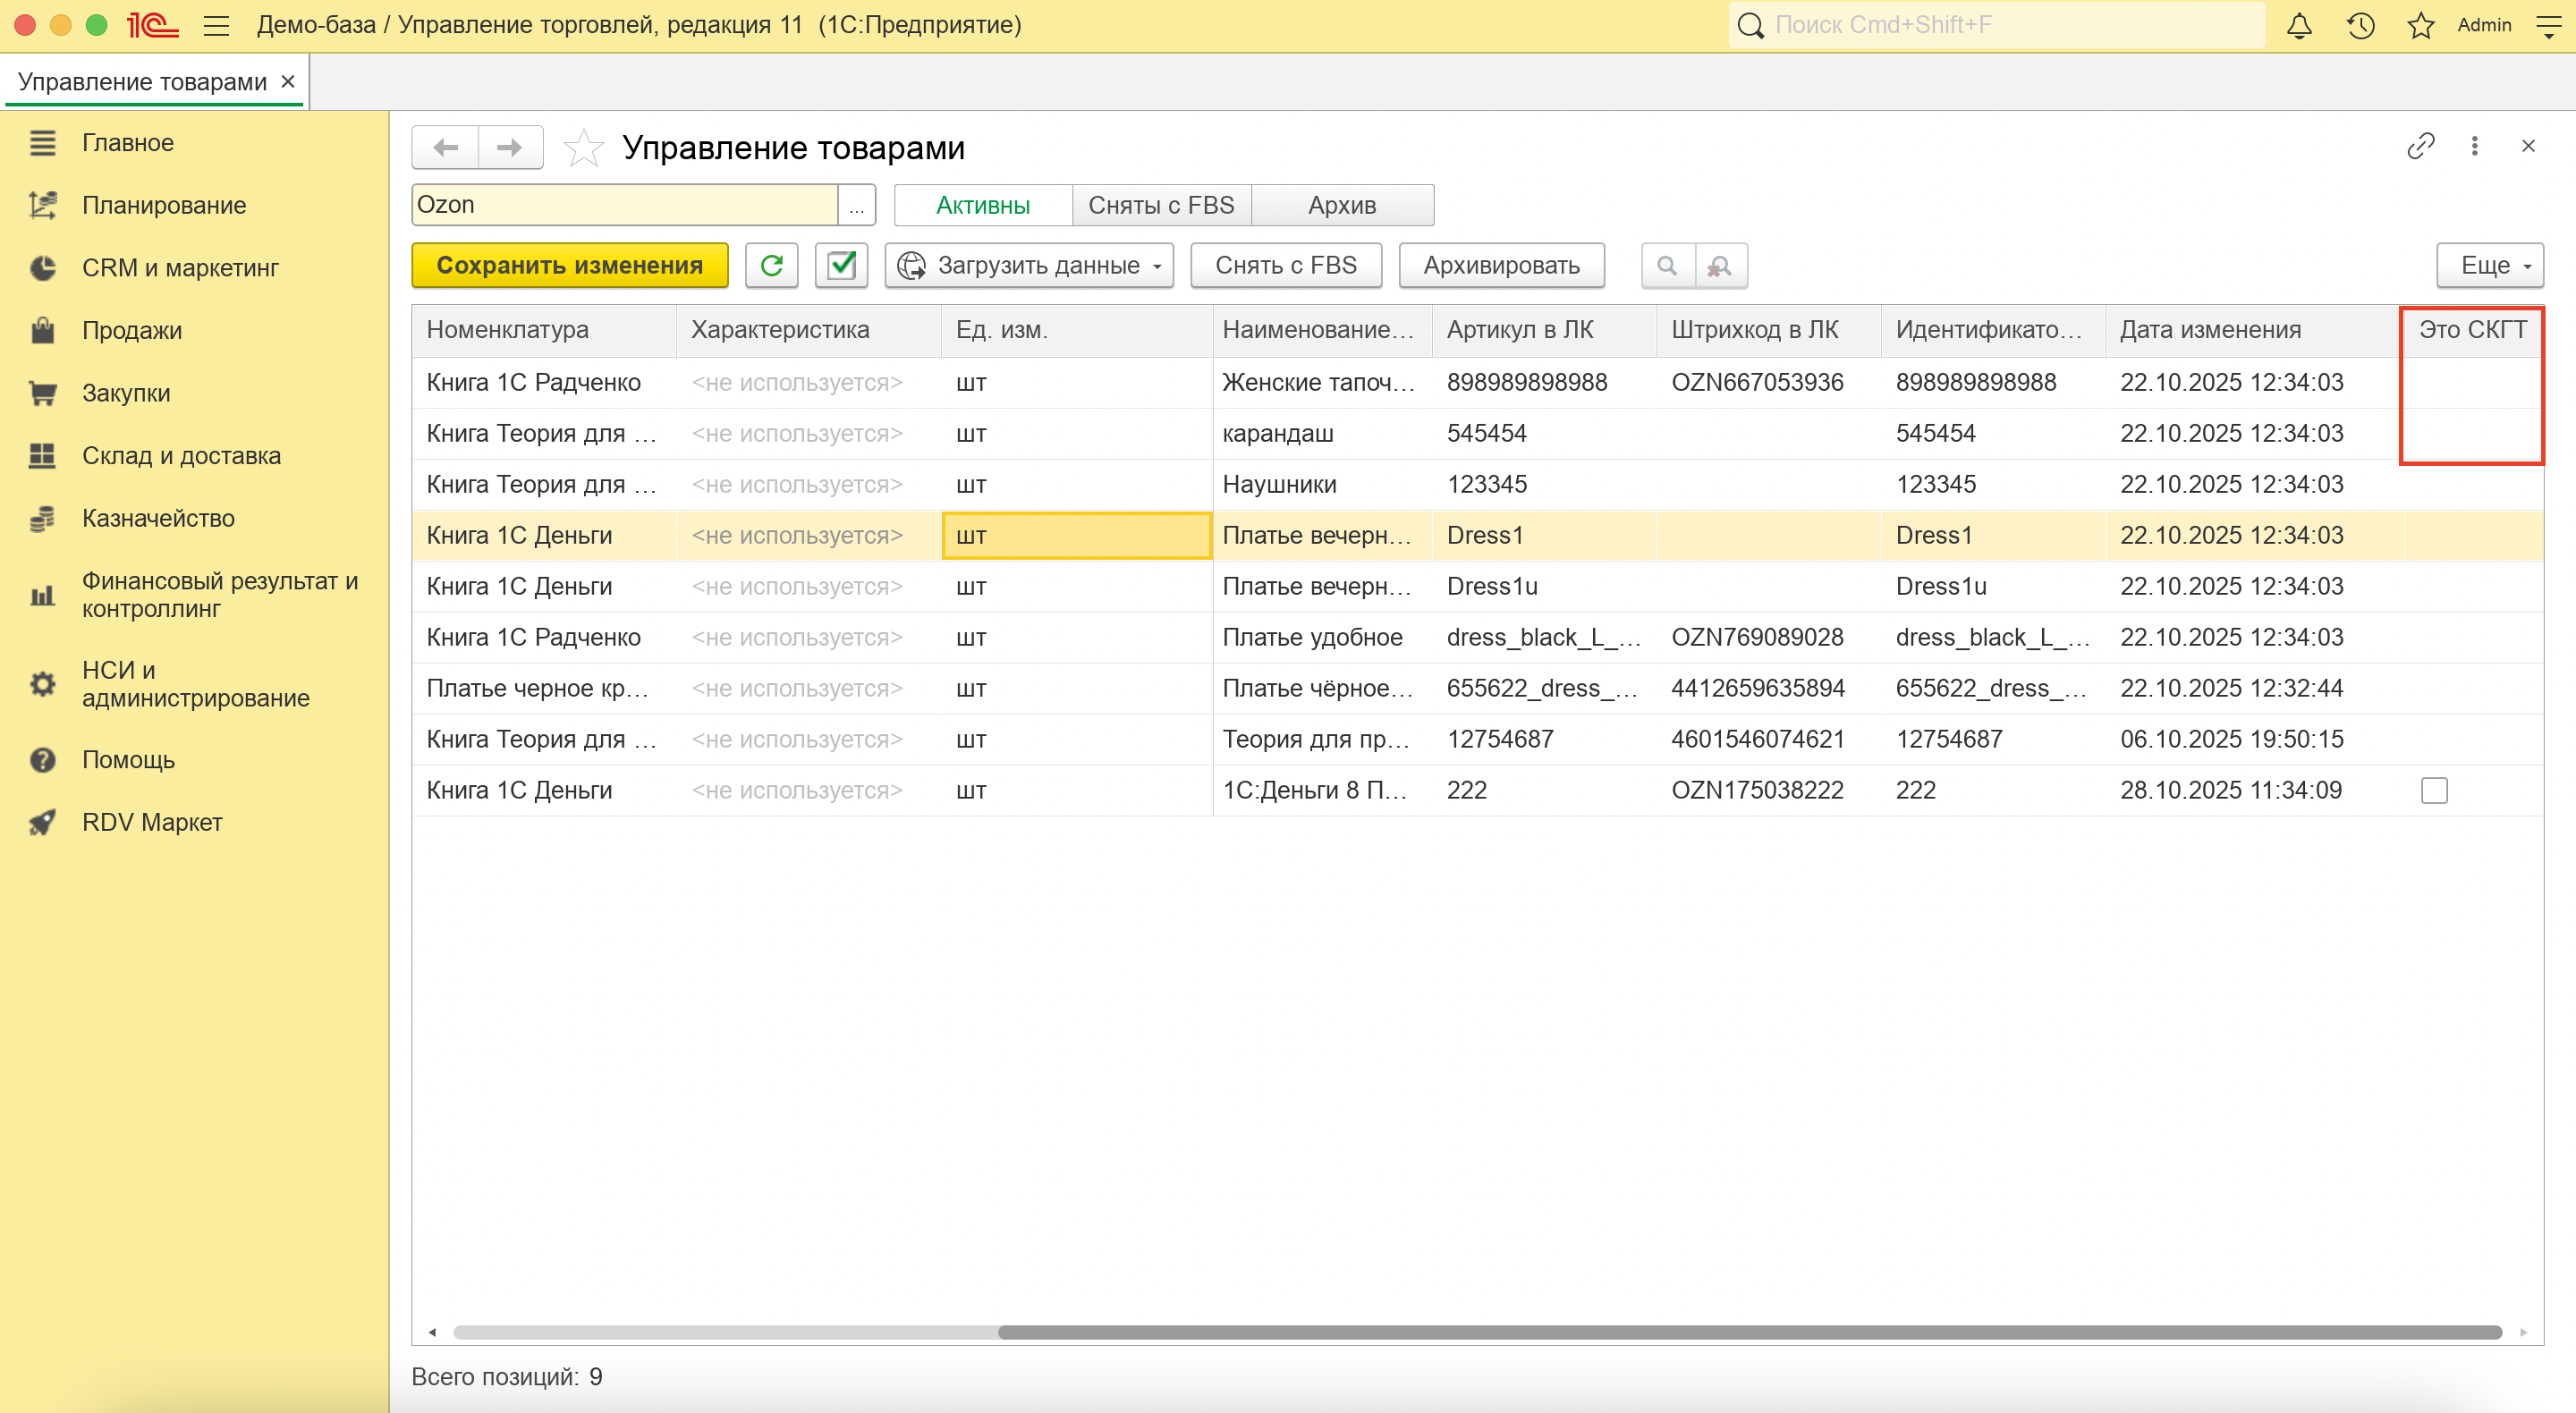The image size is (2576, 1413).
Task: Click the check-all checkmark toolbar icon
Action: pos(841,265)
